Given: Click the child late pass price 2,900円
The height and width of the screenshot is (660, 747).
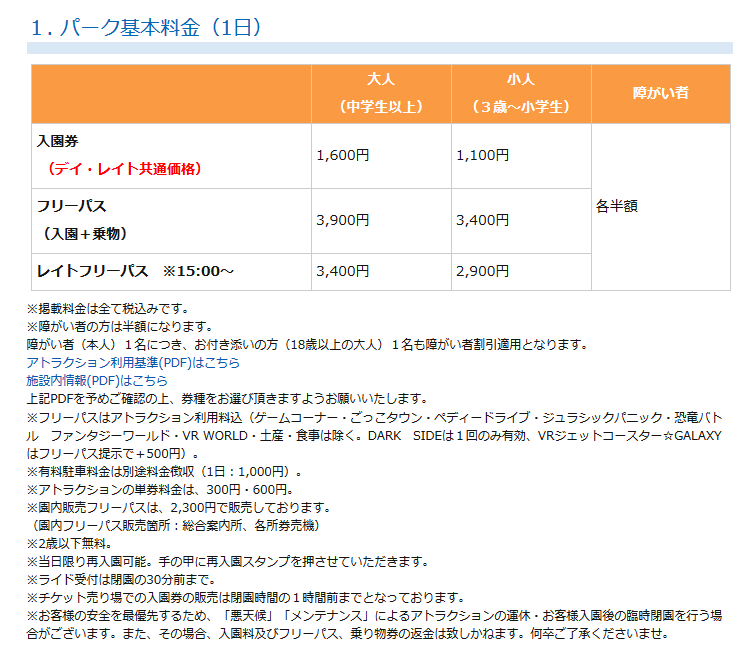Looking at the screenshot, I should click(x=482, y=271).
